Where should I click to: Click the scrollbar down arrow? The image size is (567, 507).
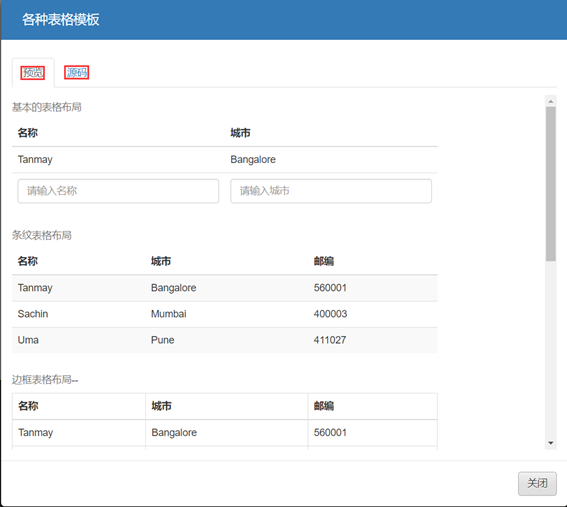(x=551, y=443)
